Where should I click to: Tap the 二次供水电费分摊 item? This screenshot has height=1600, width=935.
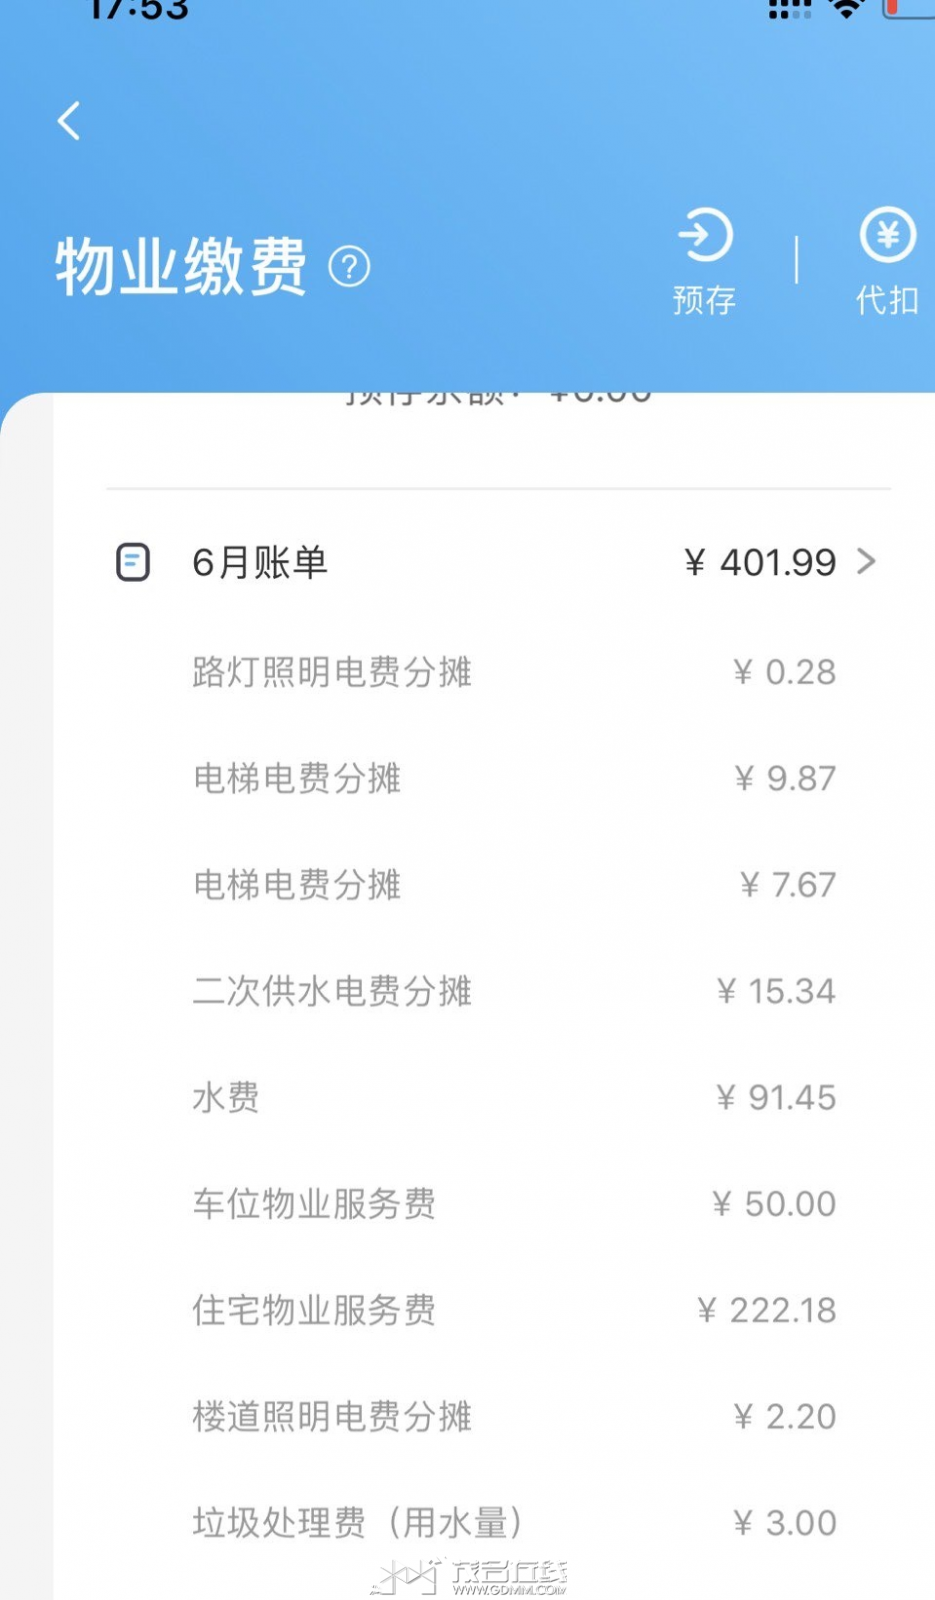click(x=332, y=991)
